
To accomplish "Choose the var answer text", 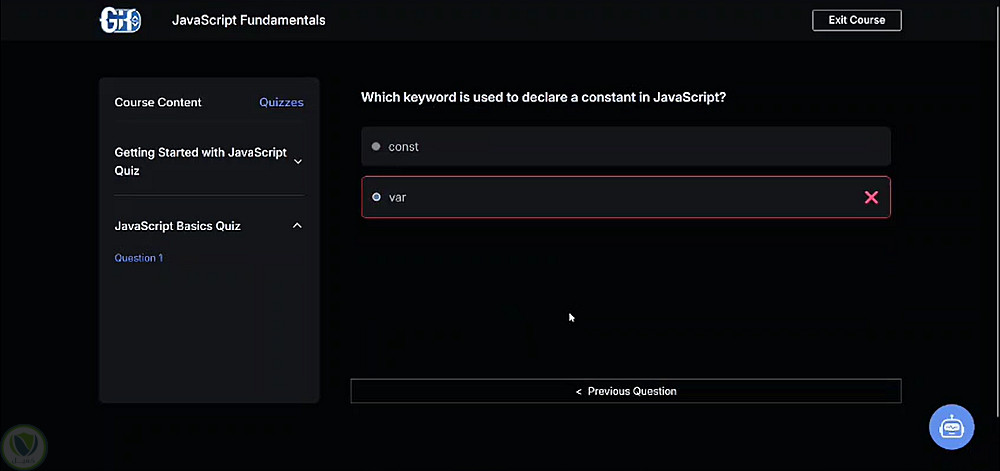I will coord(397,197).
